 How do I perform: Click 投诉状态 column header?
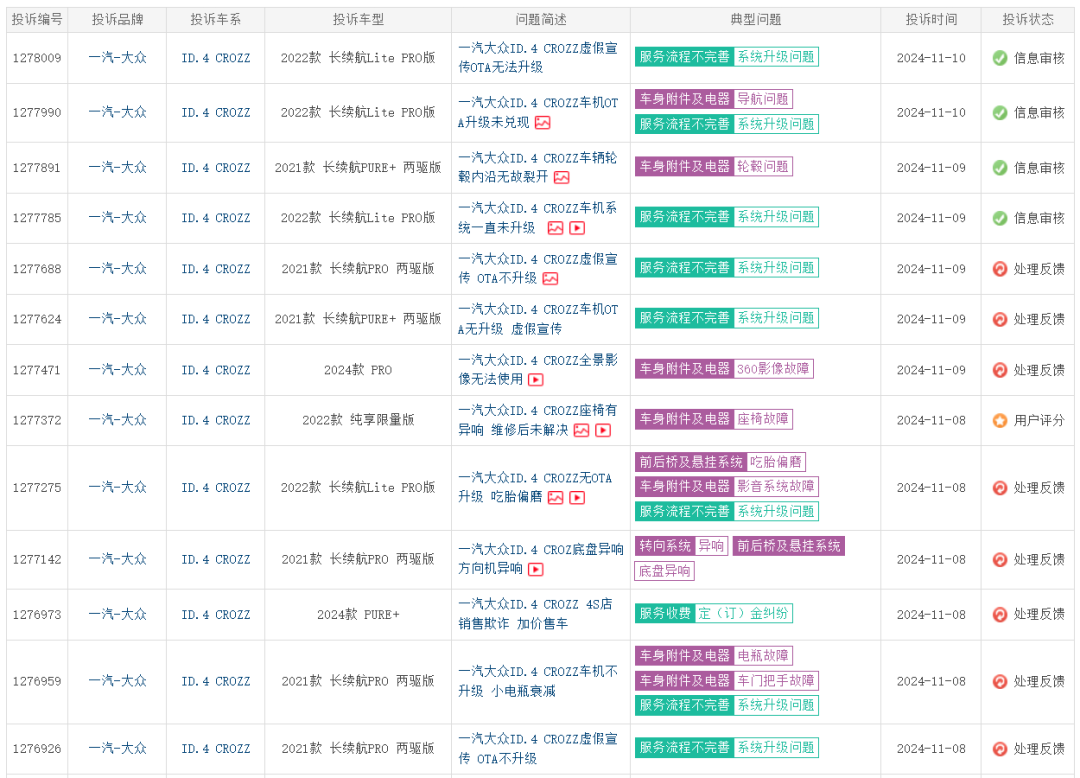pos(1028,19)
